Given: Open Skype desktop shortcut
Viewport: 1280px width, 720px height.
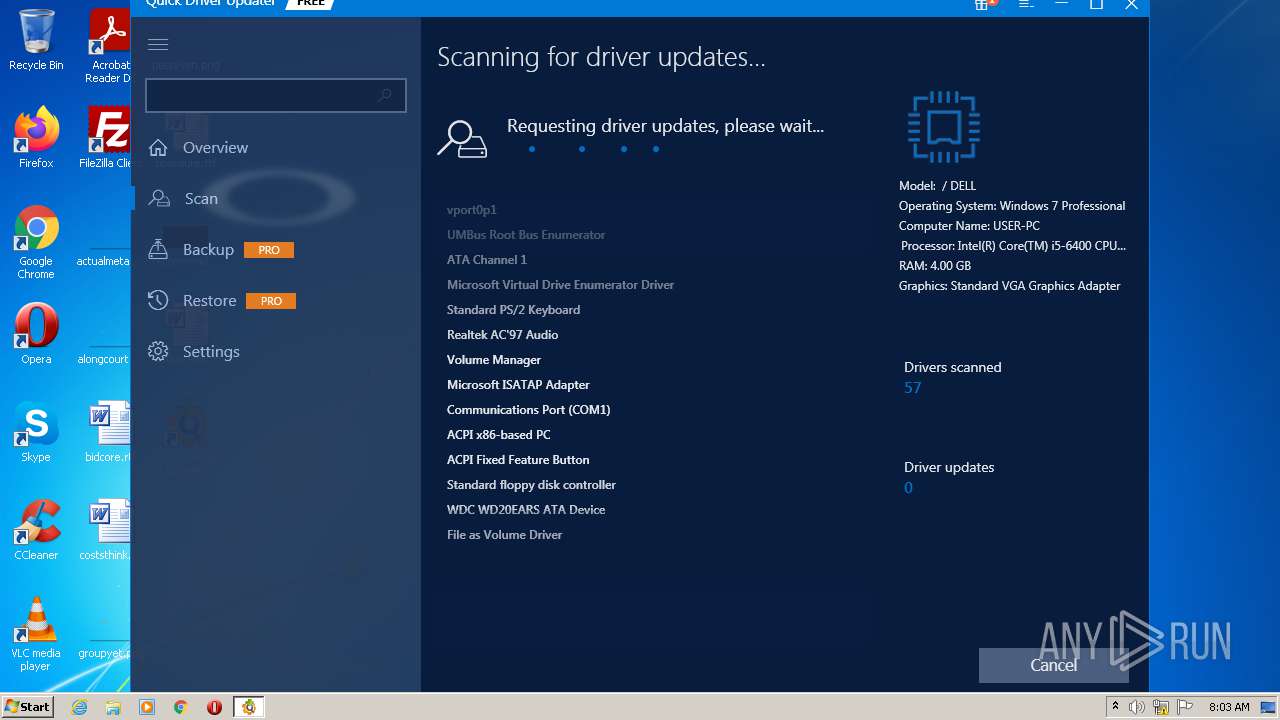Looking at the screenshot, I should (x=36, y=432).
